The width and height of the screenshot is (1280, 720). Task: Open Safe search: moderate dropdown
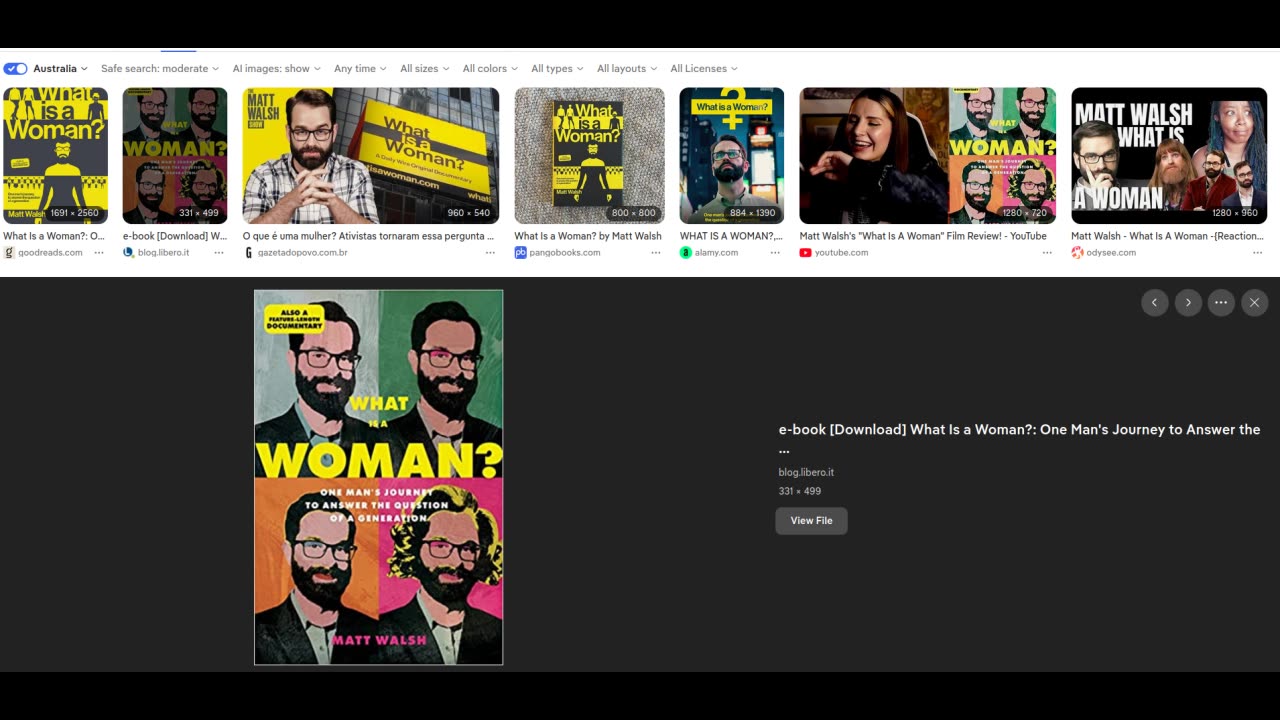tap(160, 69)
